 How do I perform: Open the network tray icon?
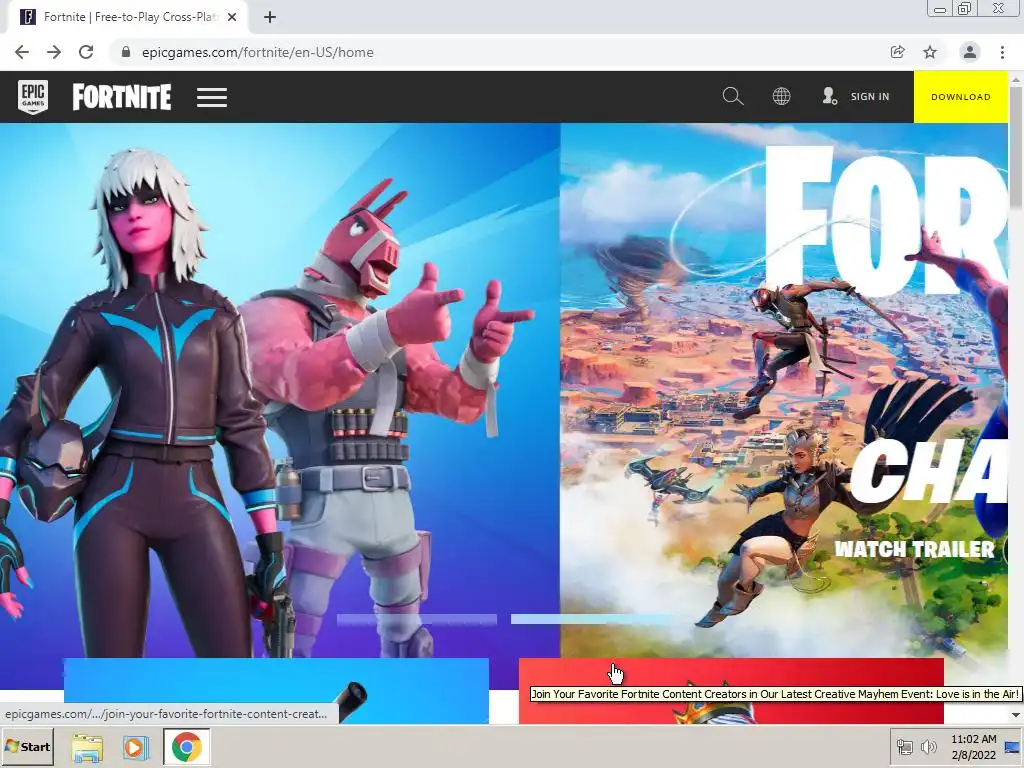coord(904,746)
